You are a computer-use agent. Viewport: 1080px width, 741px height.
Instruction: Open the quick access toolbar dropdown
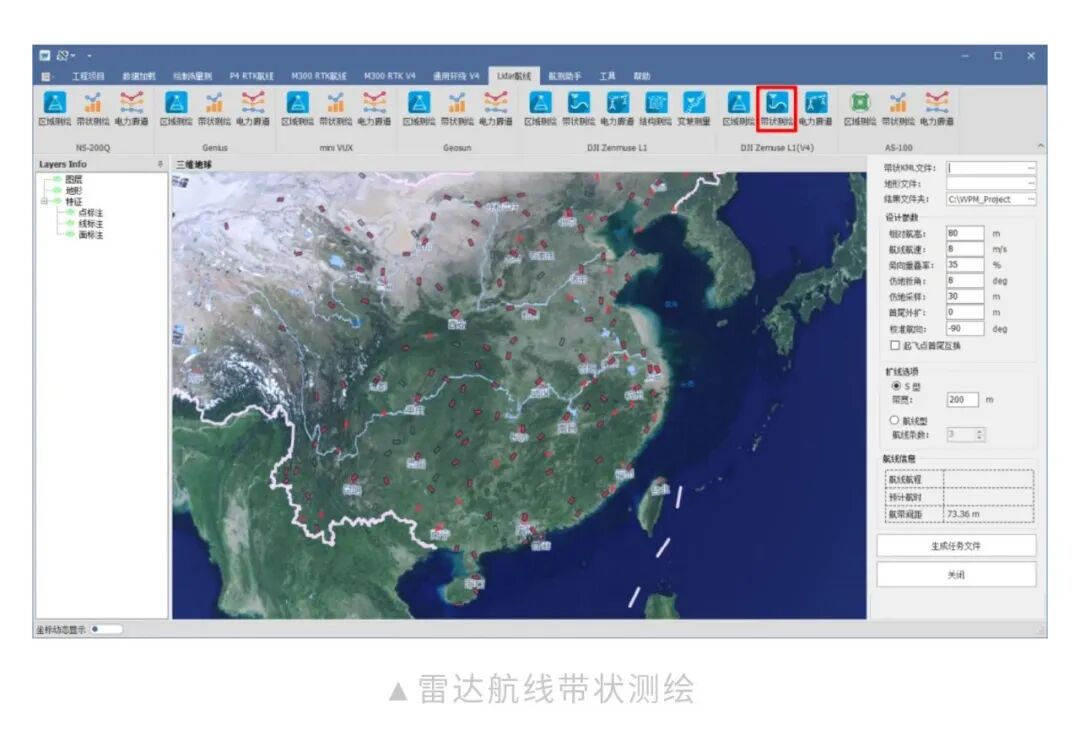point(89,56)
